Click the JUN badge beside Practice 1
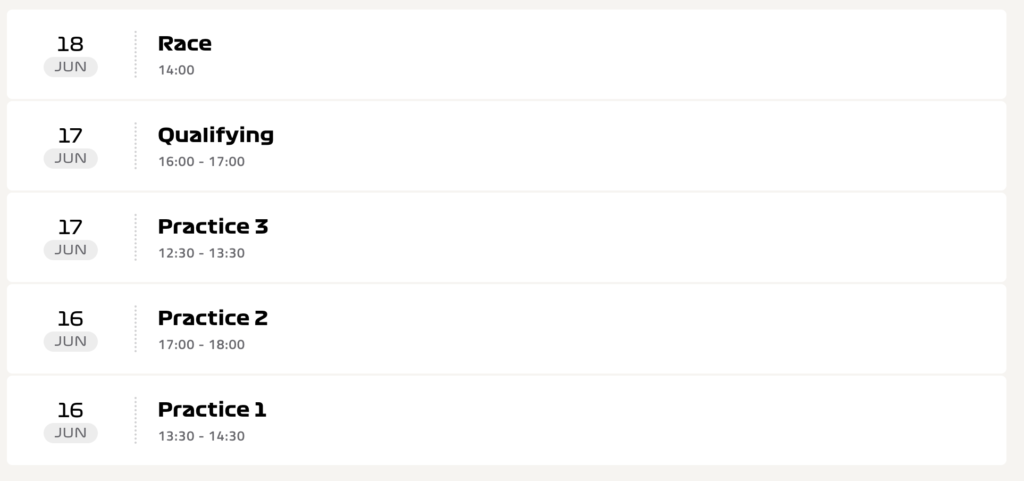Viewport: 1024px width, 481px height. tap(71, 433)
